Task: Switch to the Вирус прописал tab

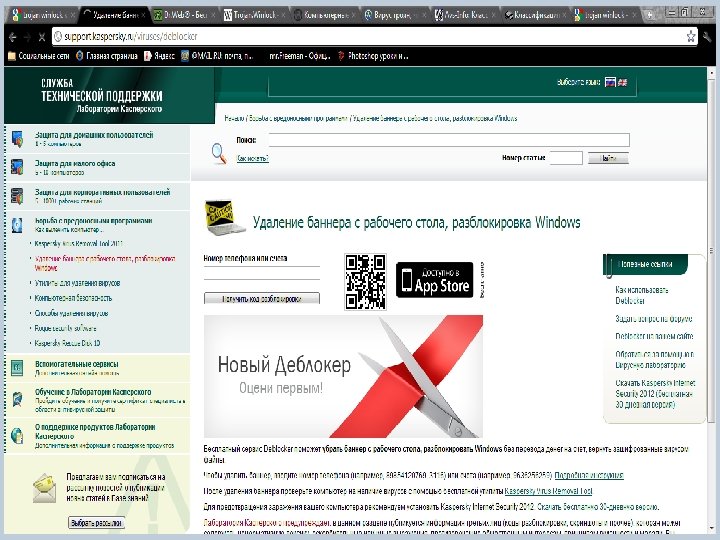Action: [394, 15]
